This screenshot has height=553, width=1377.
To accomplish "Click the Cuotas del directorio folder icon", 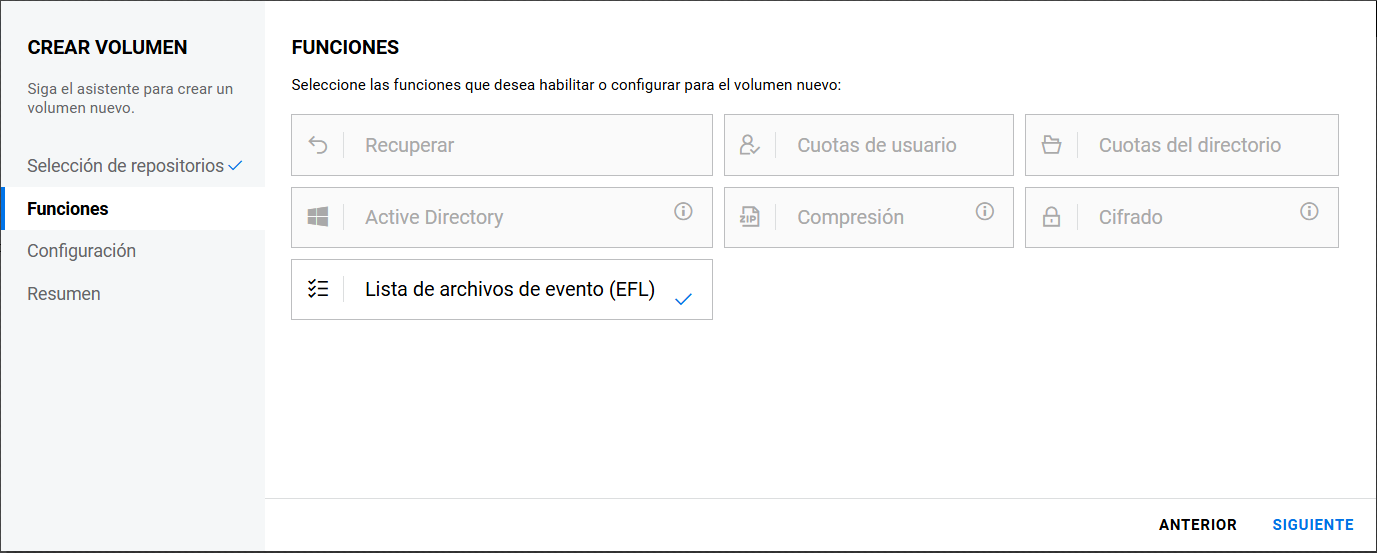I will tap(1051, 145).
